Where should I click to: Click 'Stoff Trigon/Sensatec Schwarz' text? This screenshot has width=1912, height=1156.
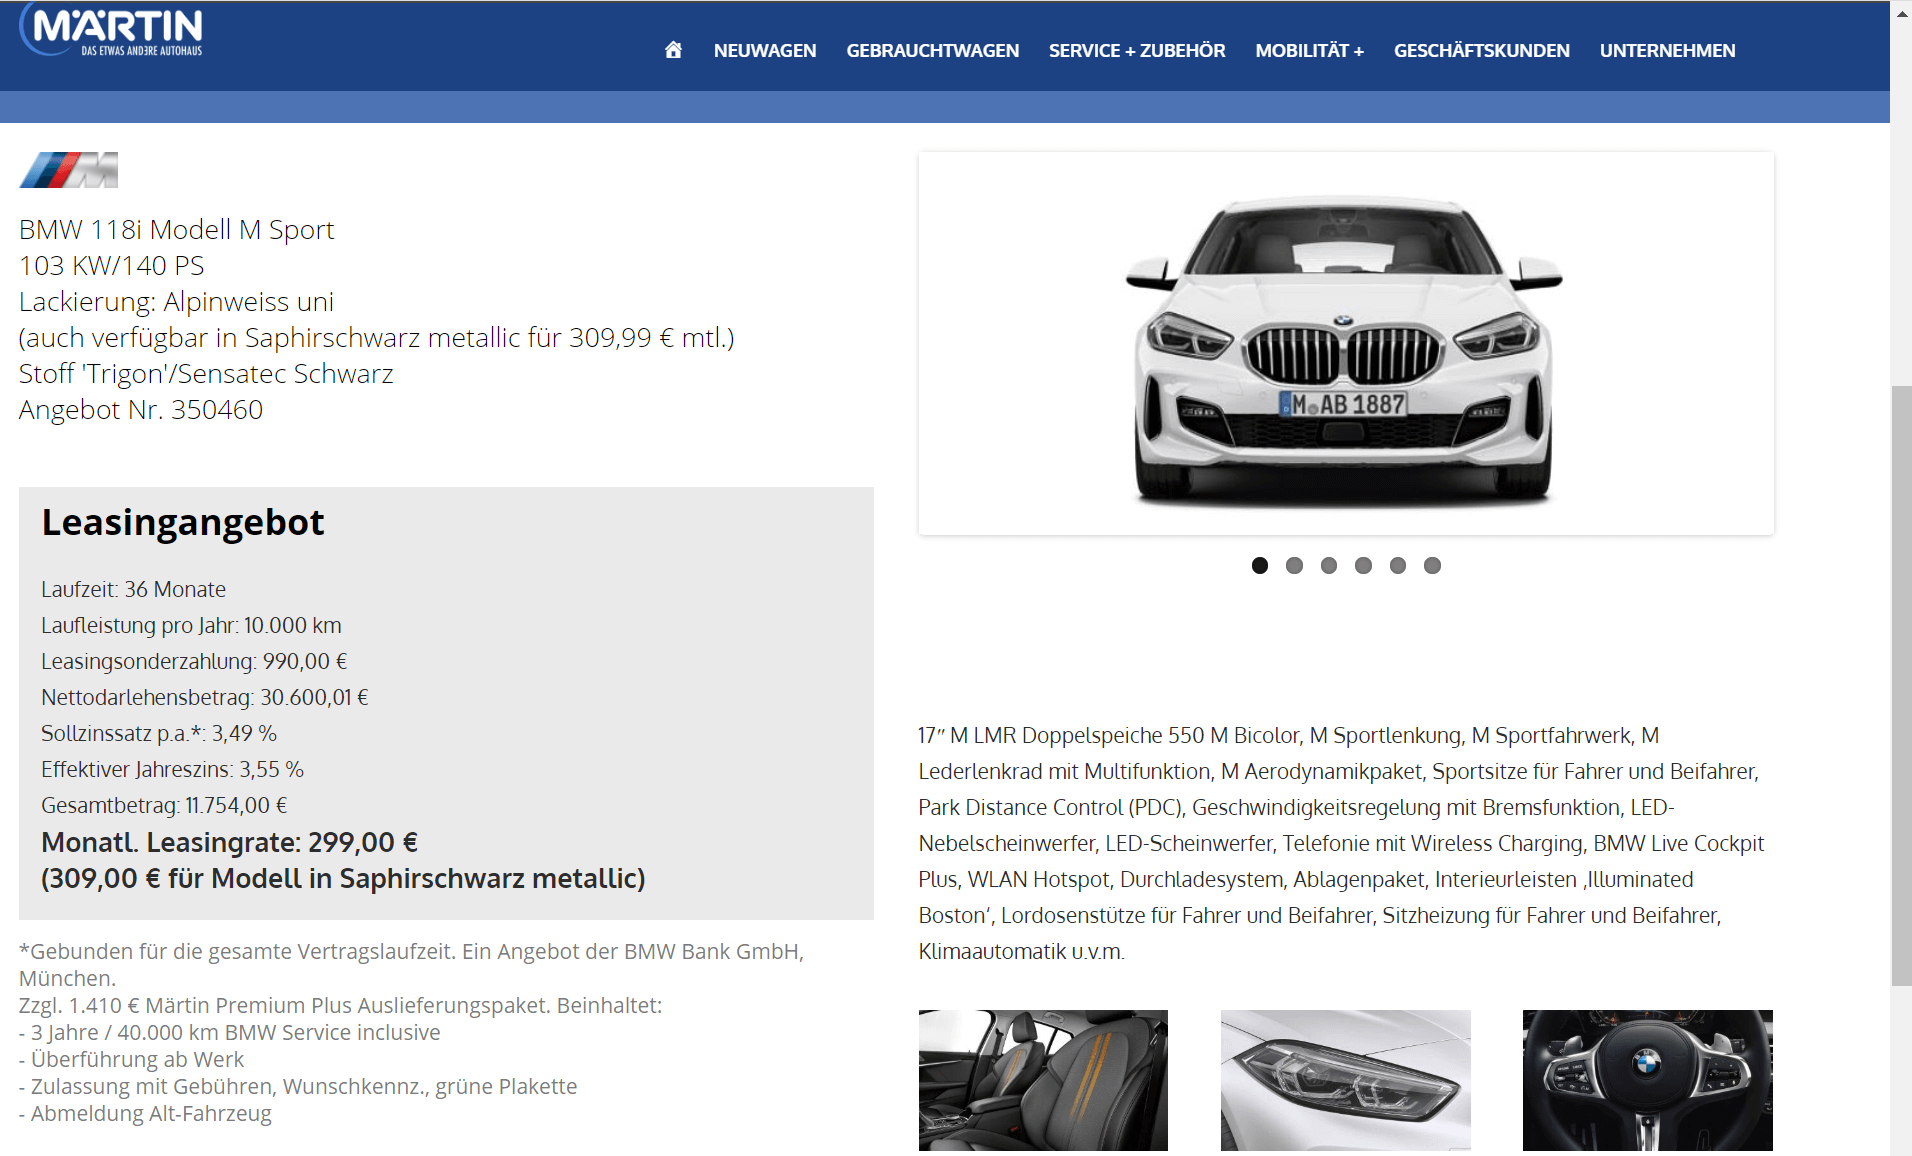(206, 374)
